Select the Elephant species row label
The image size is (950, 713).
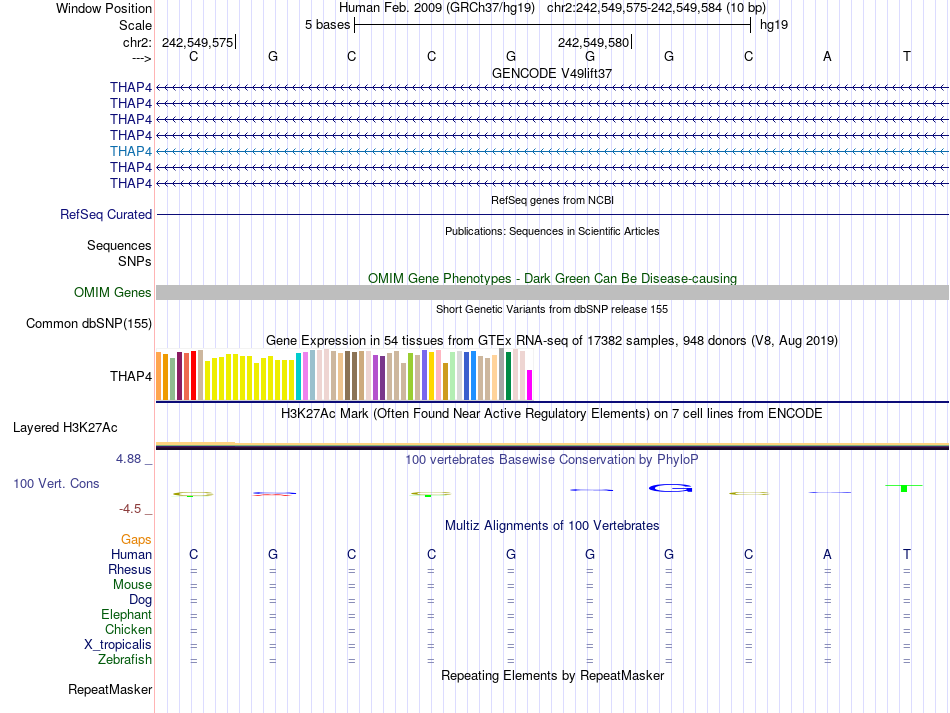click(127, 614)
